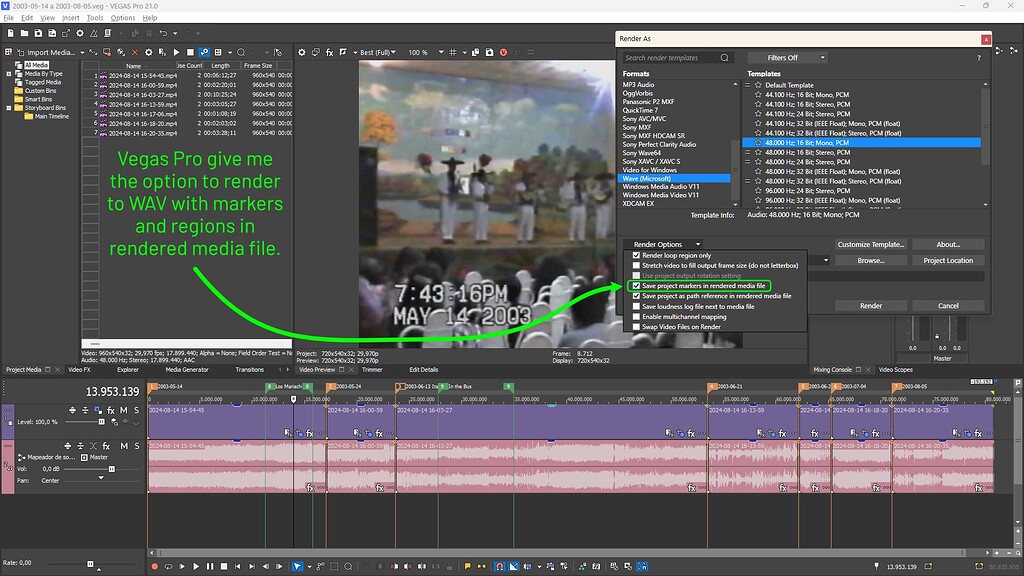Open the Options menu
1024x576 pixels.
pyautogui.click(x=122, y=17)
